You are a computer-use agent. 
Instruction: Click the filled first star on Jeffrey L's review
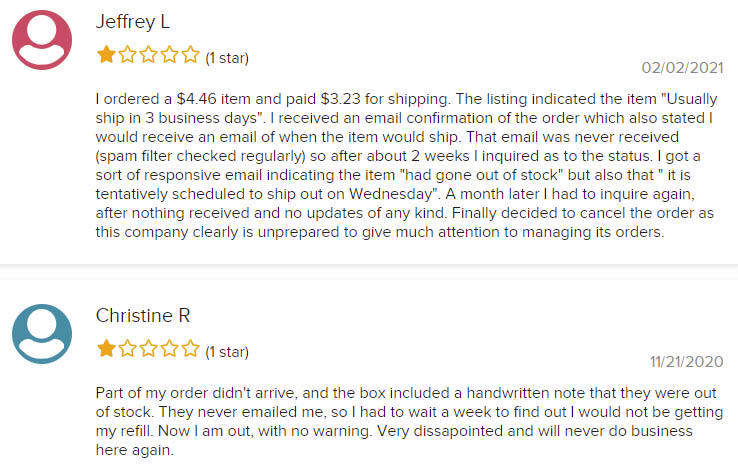[x=106, y=55]
